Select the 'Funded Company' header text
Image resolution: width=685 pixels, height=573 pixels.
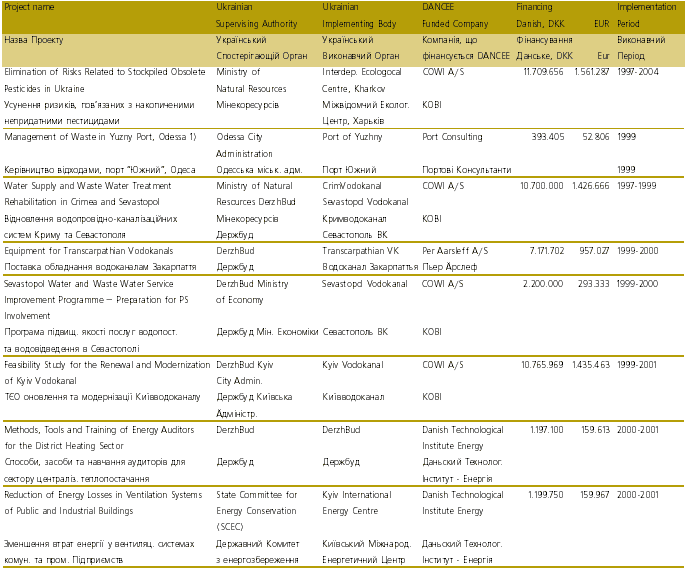click(455, 24)
